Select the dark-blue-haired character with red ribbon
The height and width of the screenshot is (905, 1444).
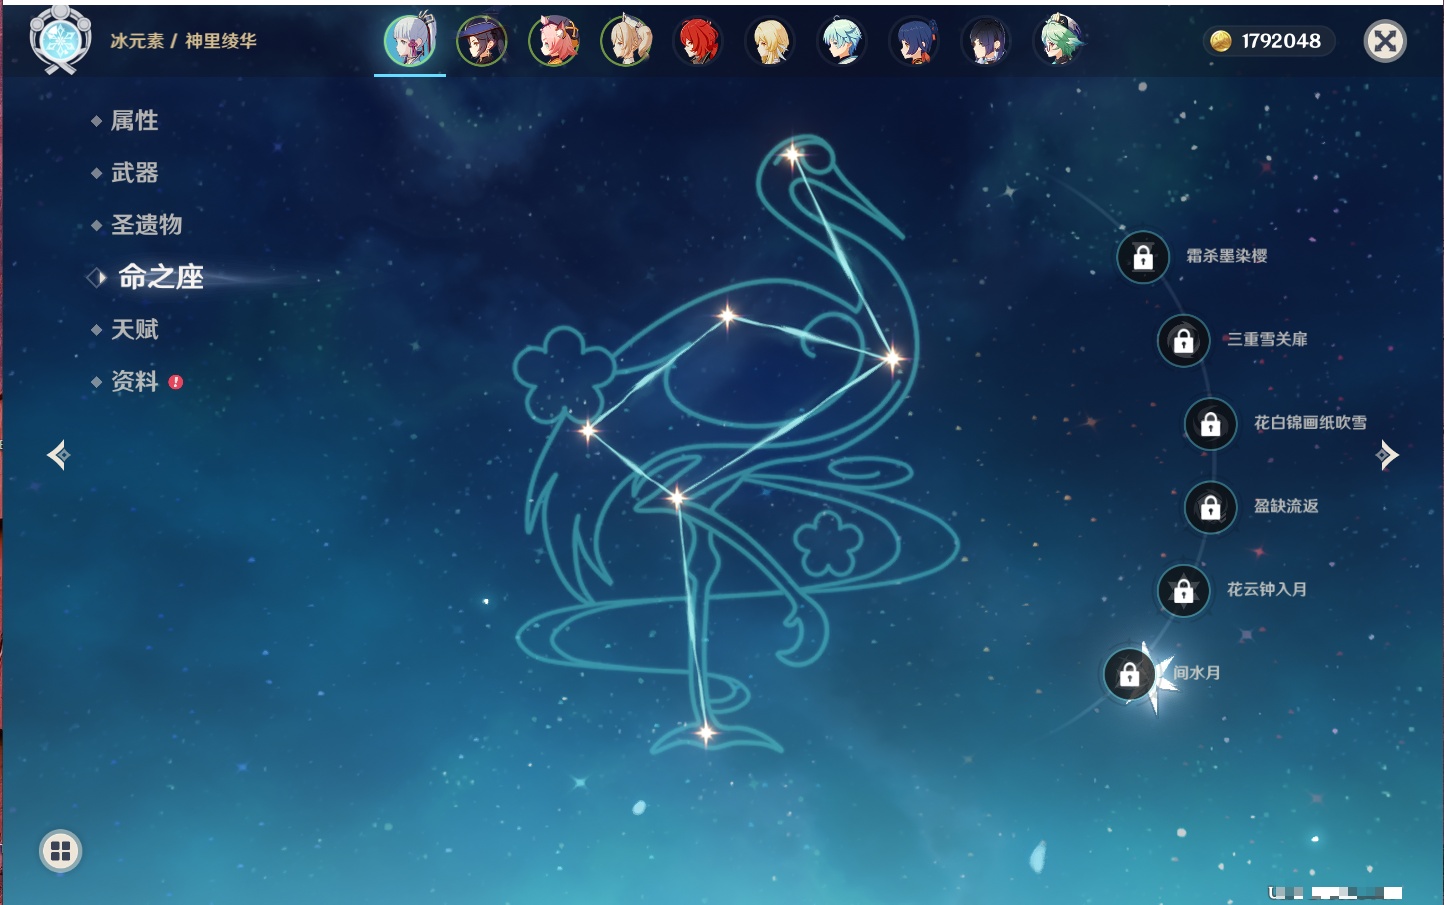point(914,41)
